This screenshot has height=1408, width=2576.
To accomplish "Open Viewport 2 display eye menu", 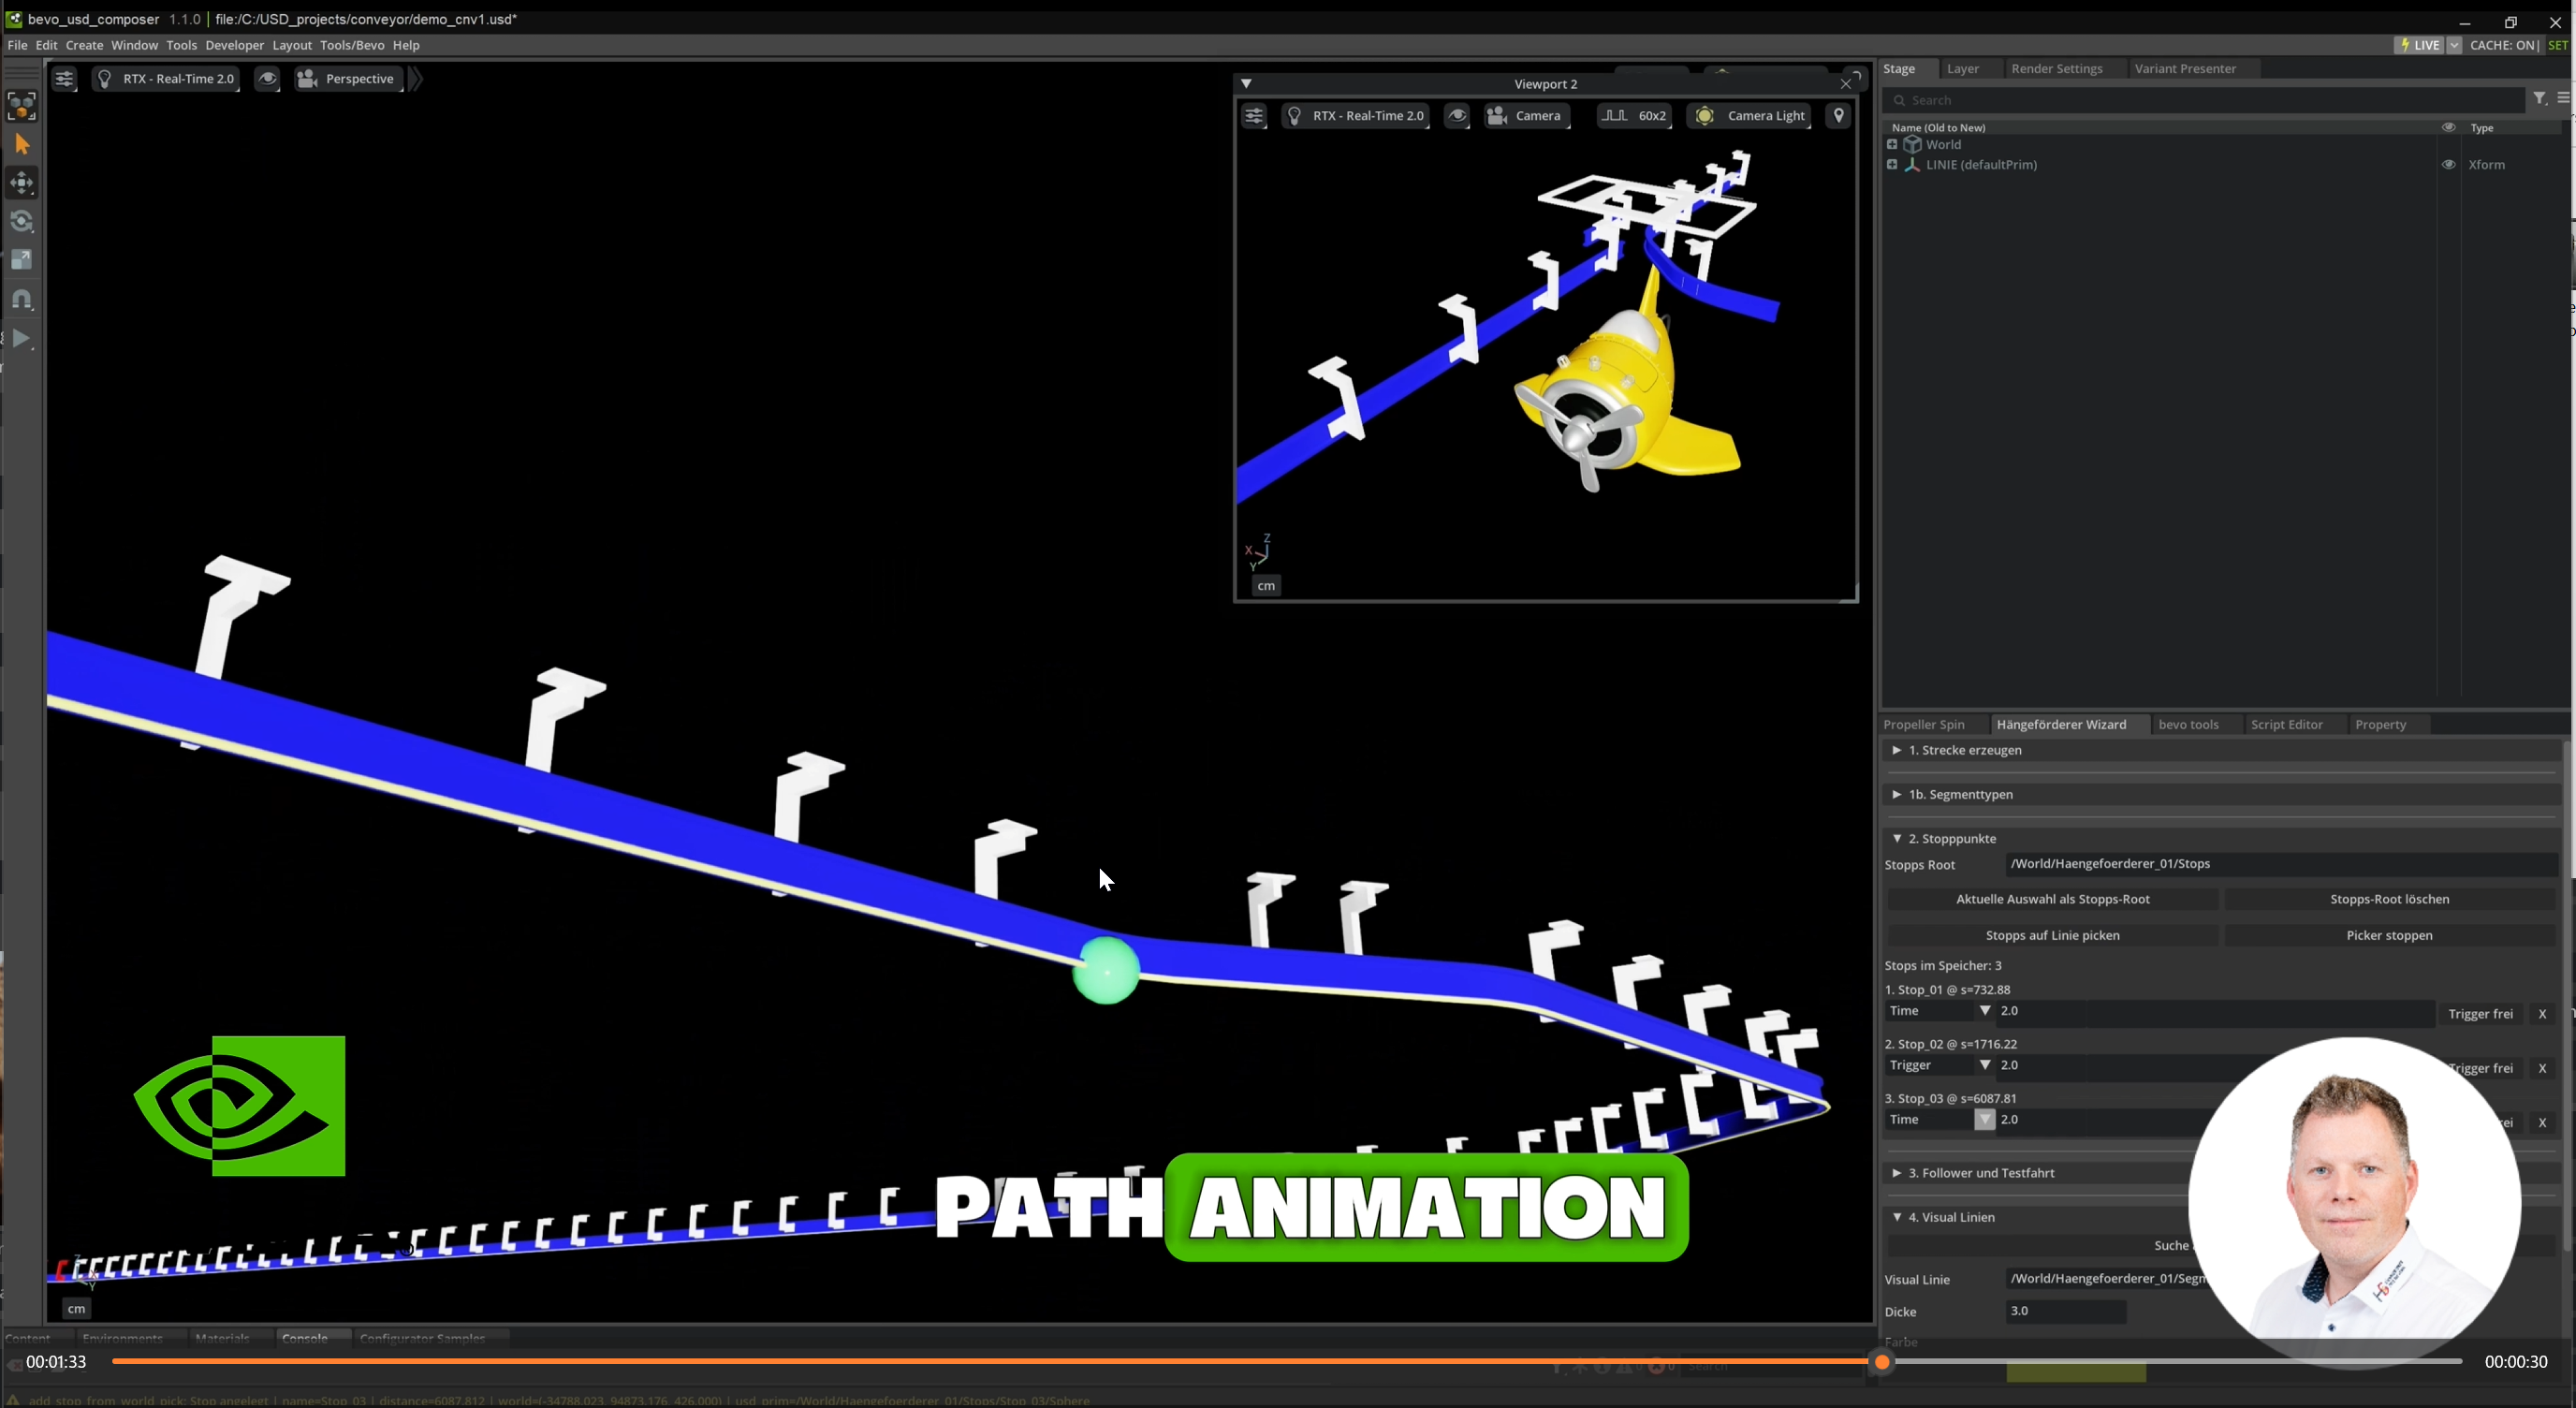I will coord(1457,116).
